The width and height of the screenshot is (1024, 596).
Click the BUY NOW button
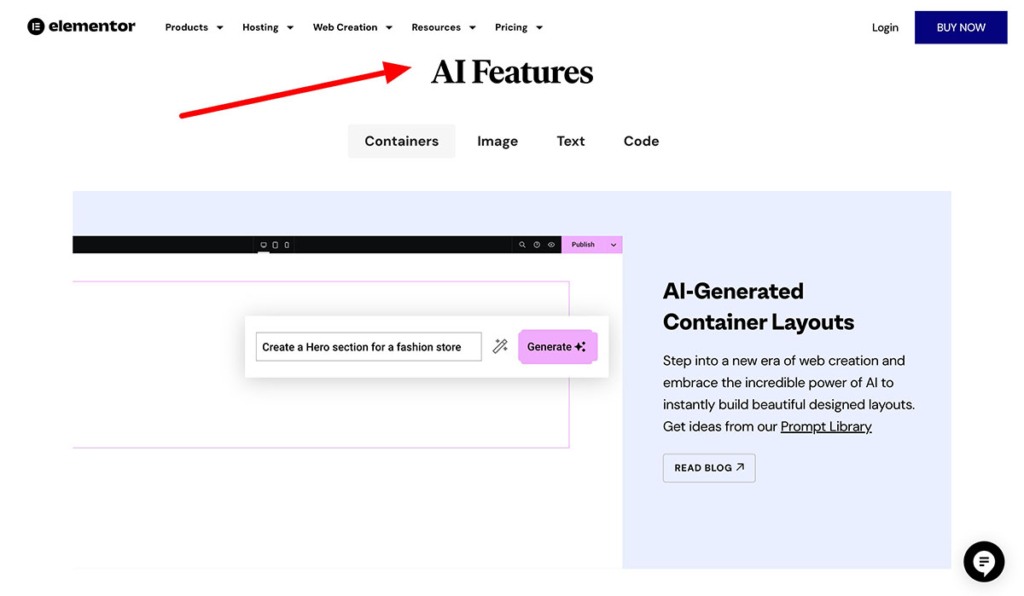click(960, 27)
